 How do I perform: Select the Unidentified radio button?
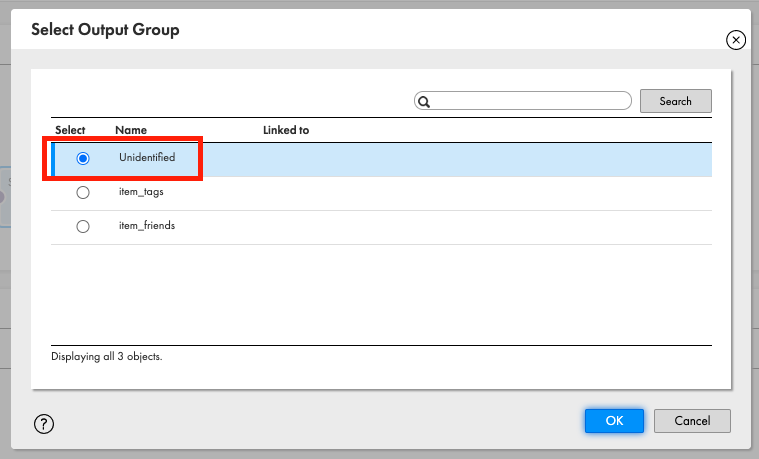pyautogui.click(x=83, y=158)
